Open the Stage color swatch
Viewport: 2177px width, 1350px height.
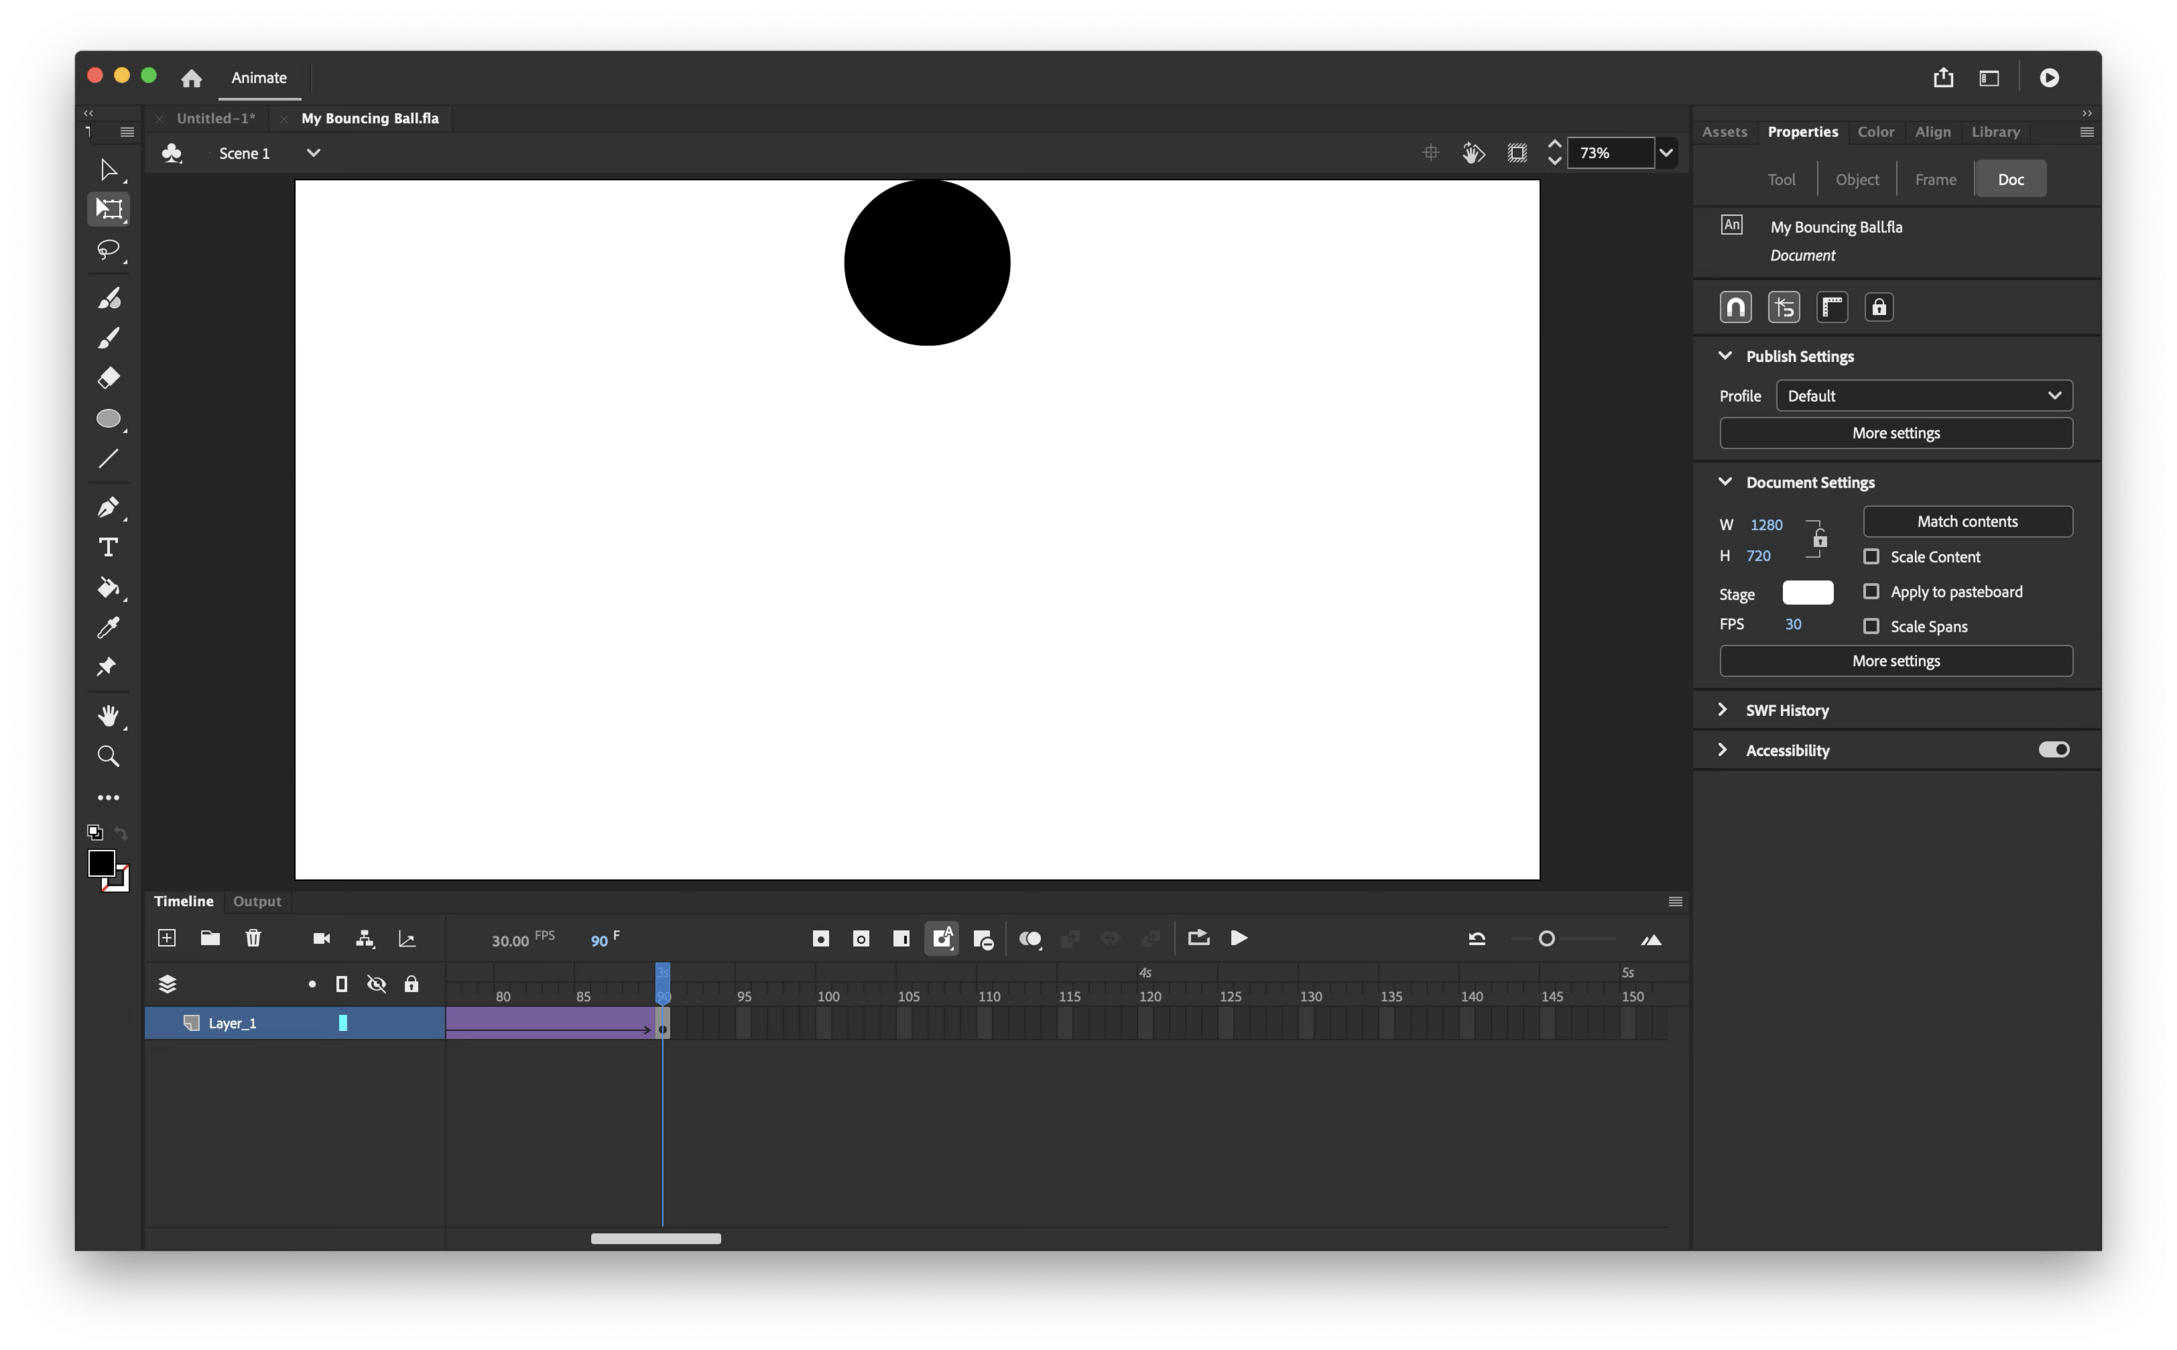tap(1807, 593)
